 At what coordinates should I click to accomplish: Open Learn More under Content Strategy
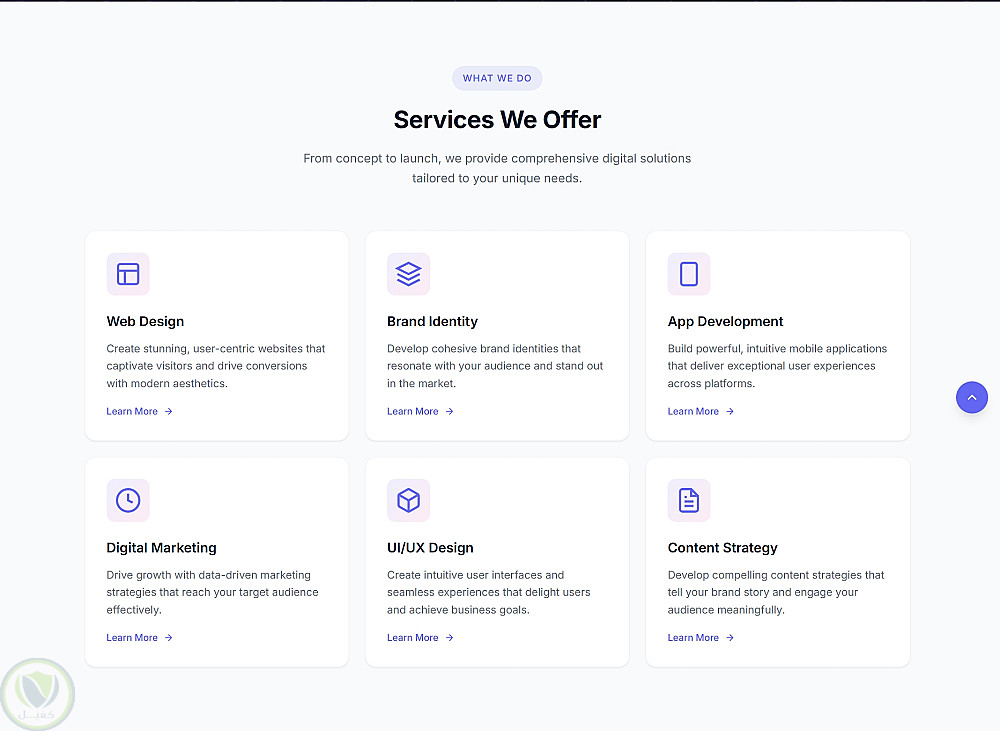click(x=700, y=638)
